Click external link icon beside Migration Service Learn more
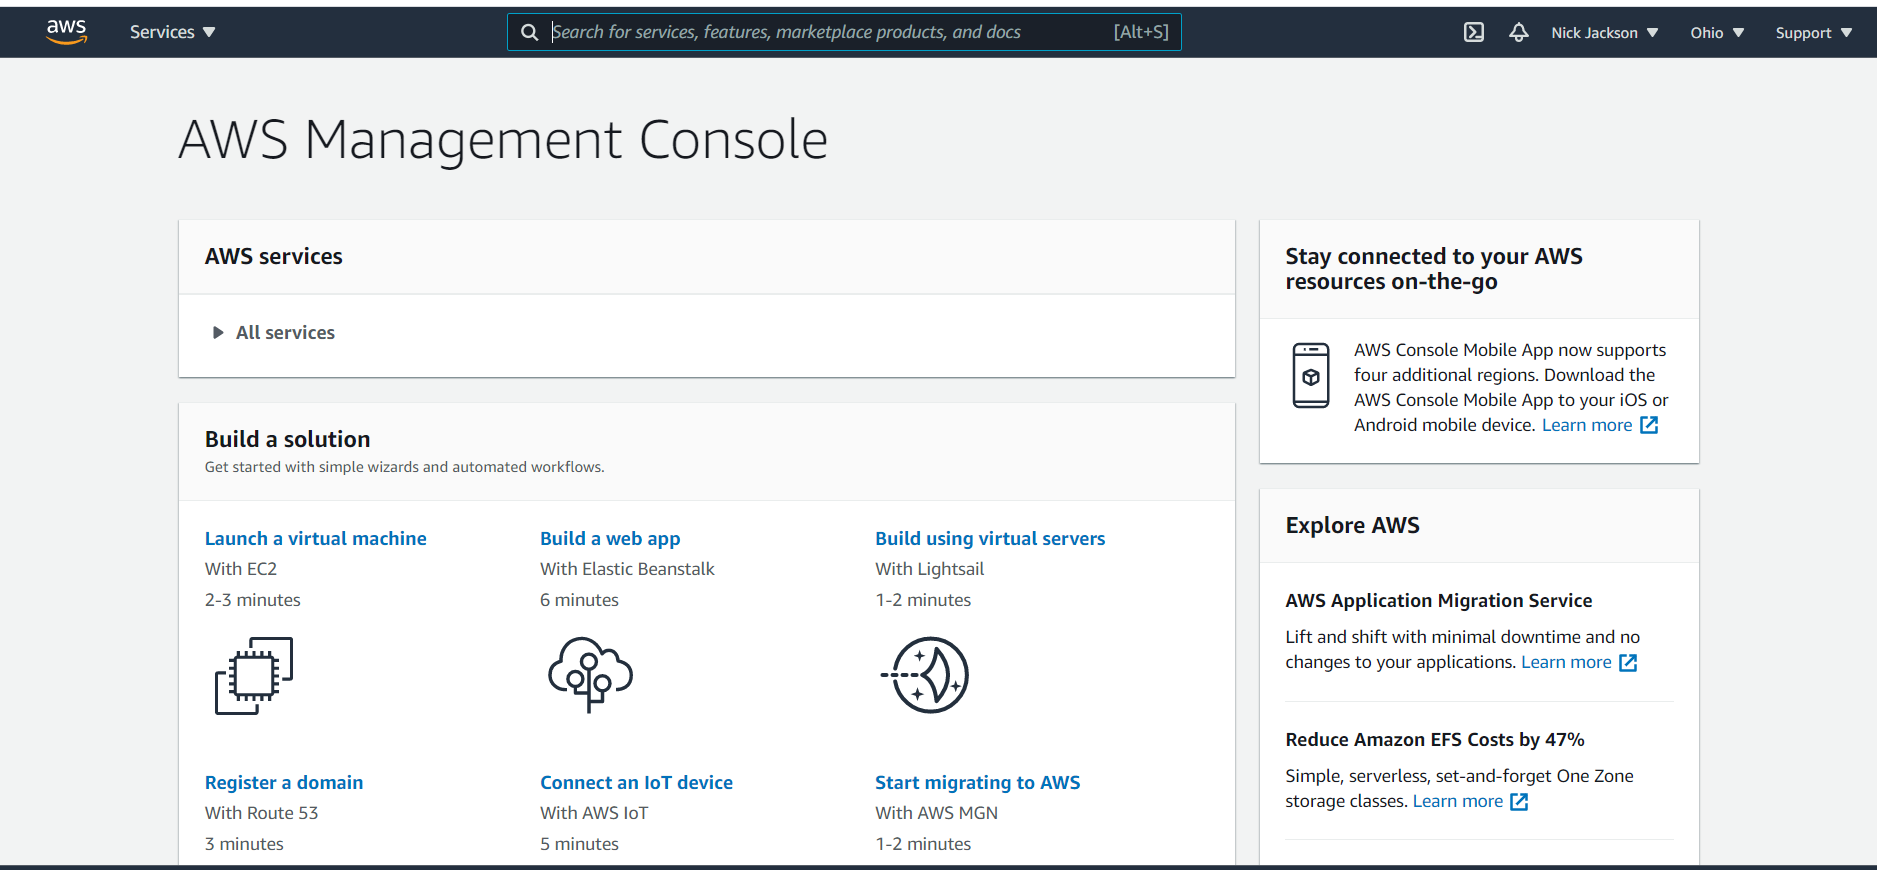 click(1628, 662)
